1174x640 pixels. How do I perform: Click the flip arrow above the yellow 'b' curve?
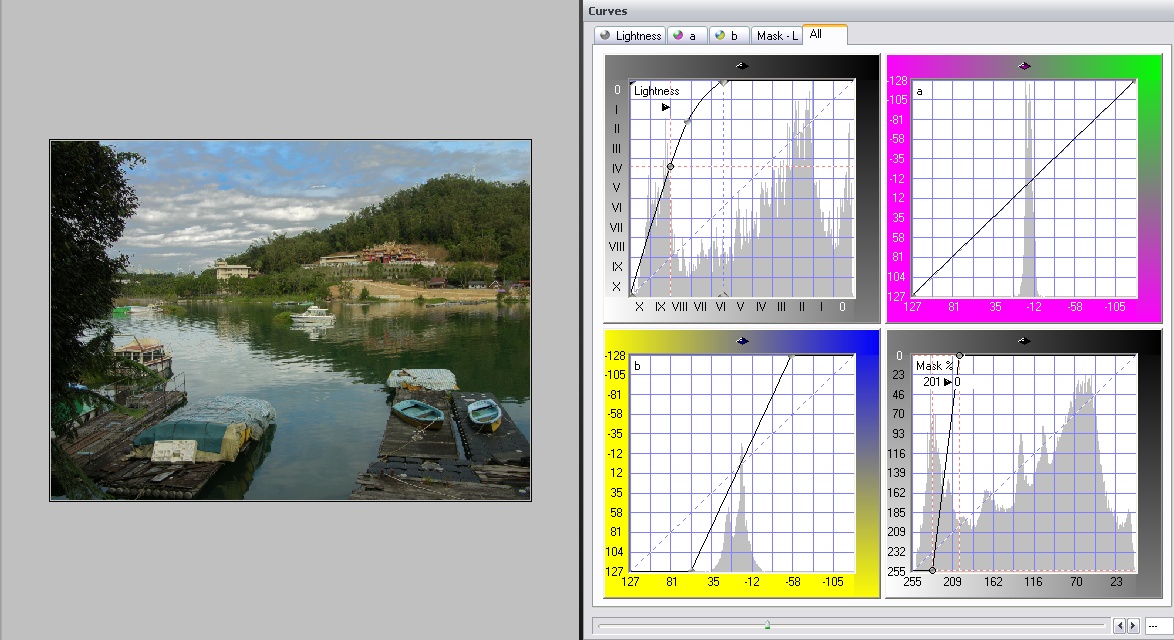tap(742, 341)
